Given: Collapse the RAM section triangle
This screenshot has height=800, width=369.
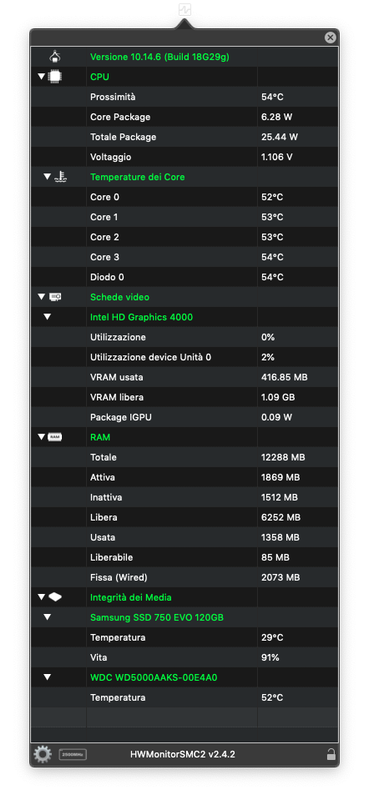Looking at the screenshot, I should (41, 437).
